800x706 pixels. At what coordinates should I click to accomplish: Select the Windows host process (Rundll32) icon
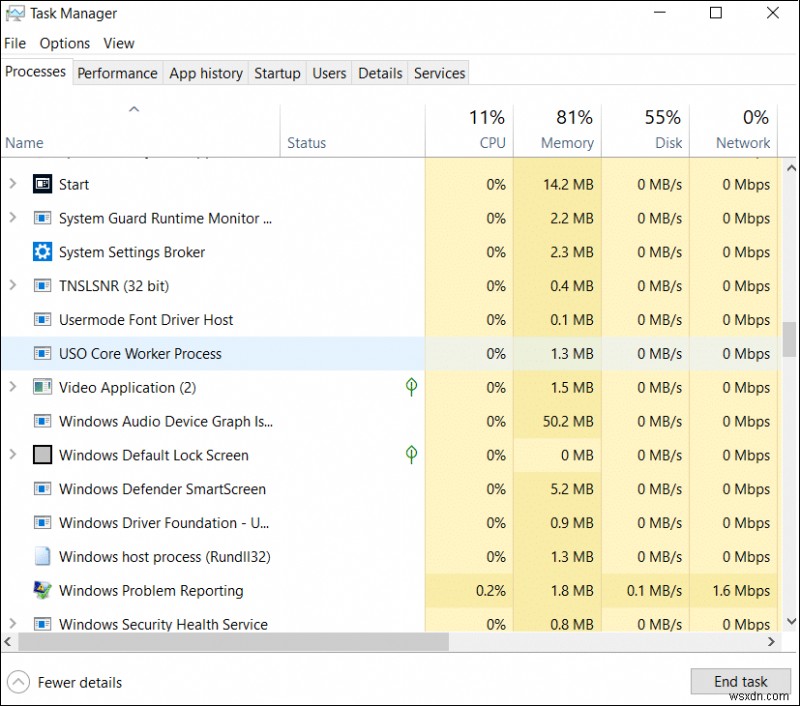[x=42, y=557]
